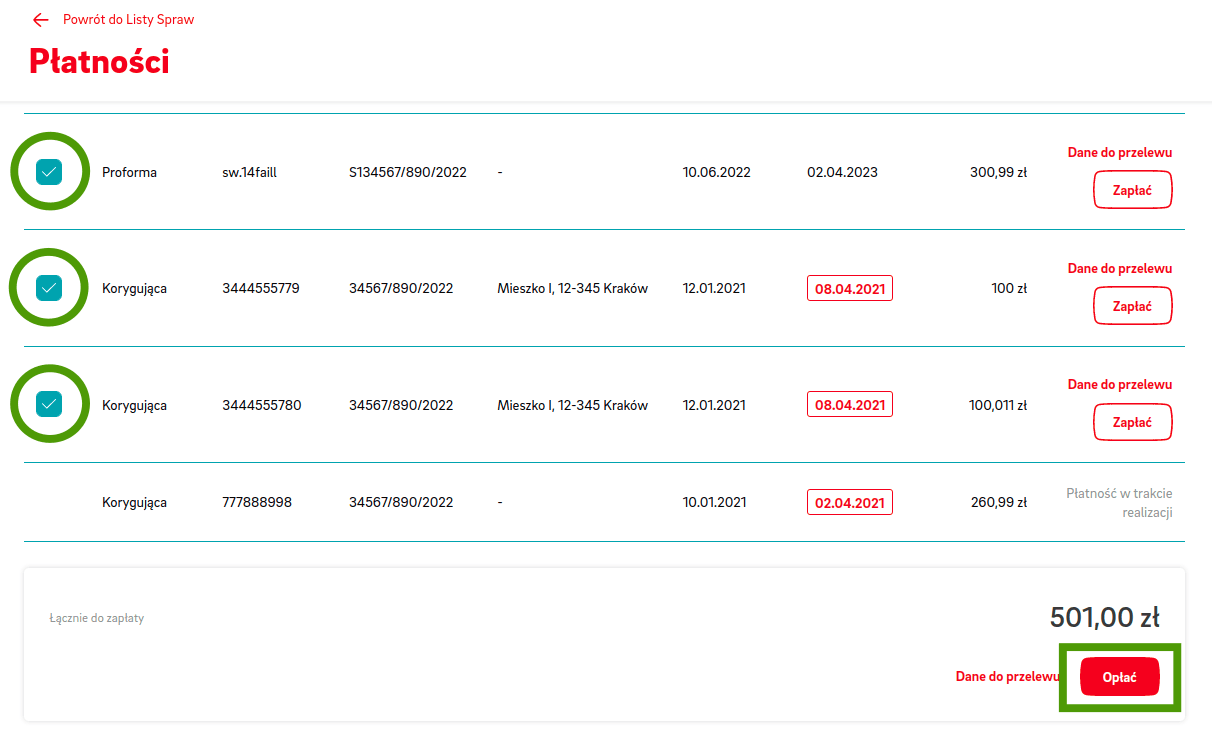Toggle checkbox for invoice 3444555779
This screenshot has width=1212, height=753.
49,288
